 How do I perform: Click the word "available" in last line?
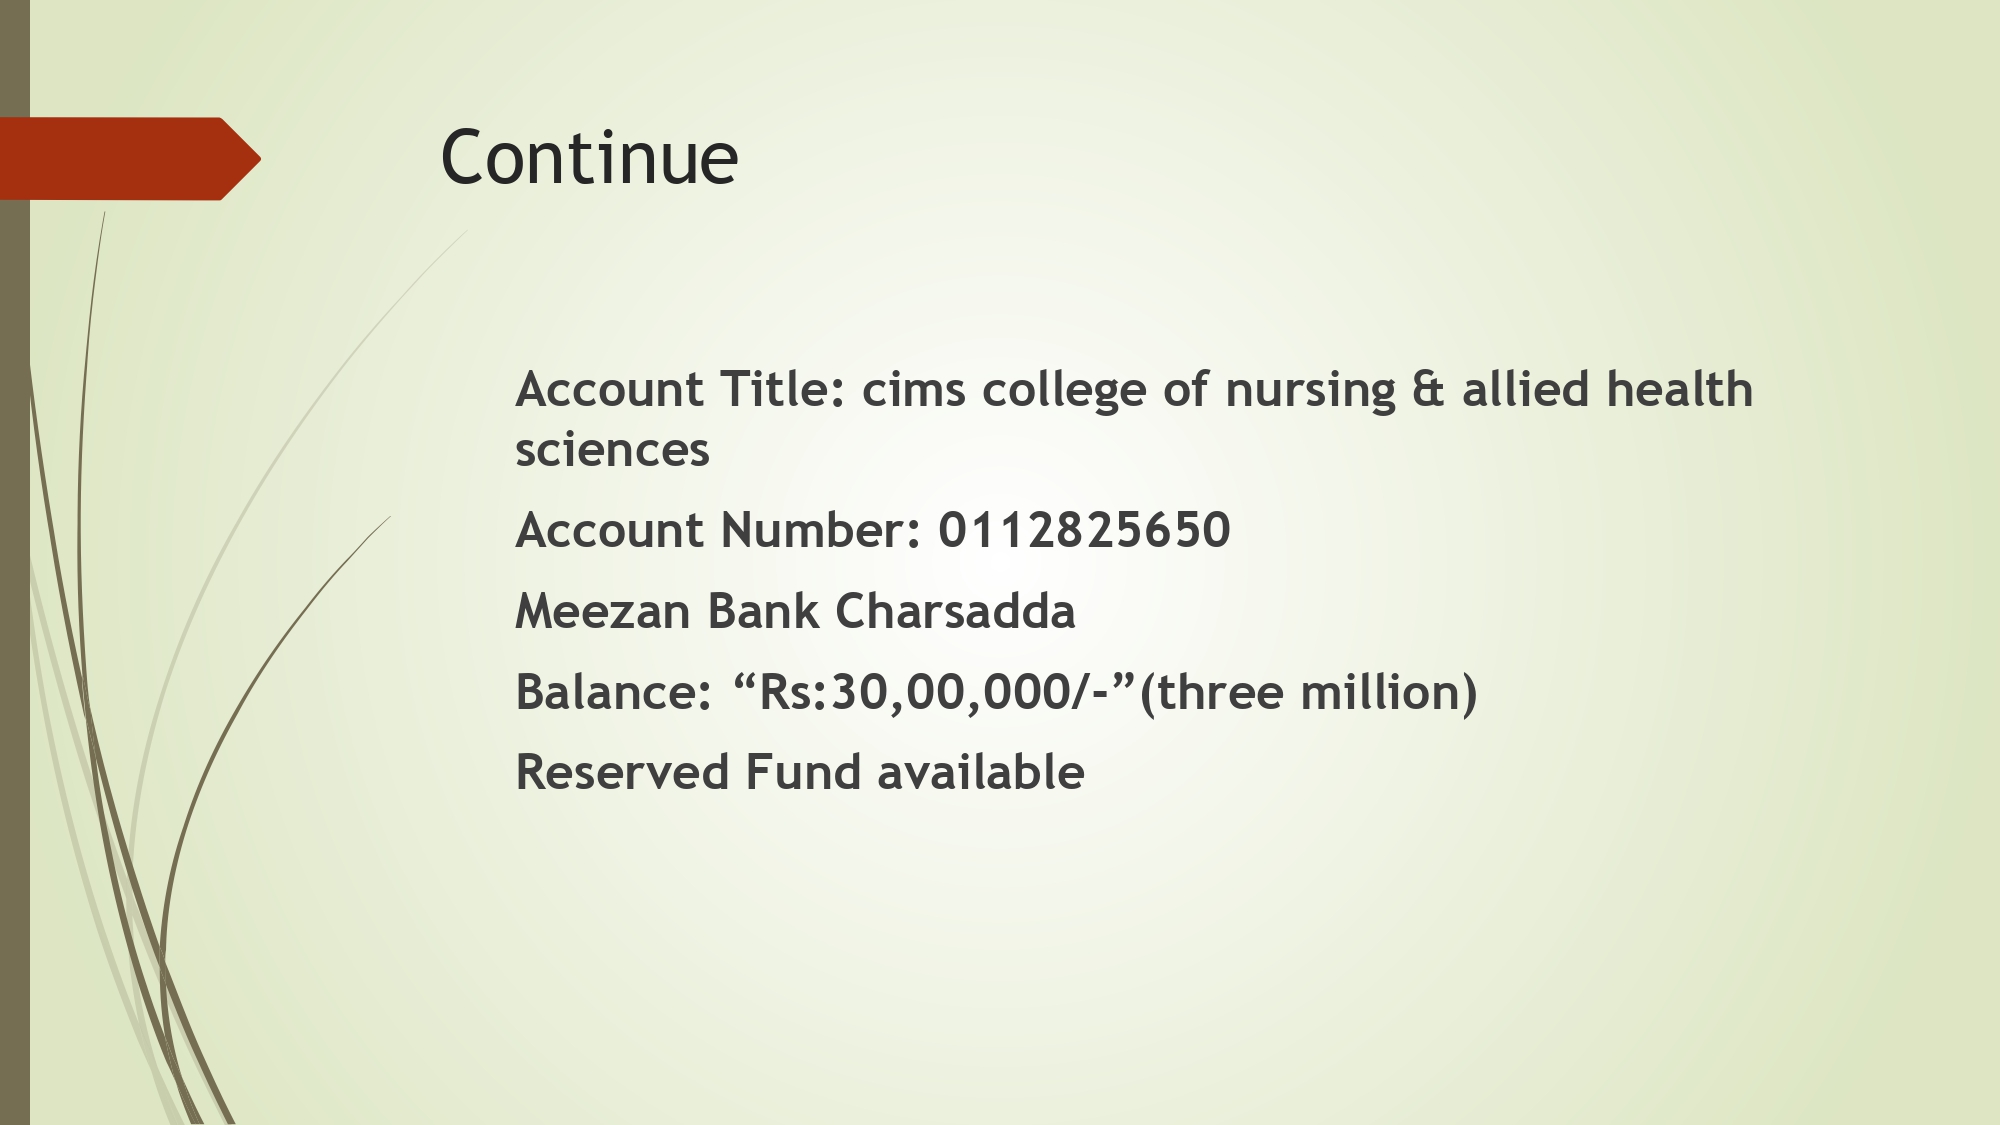coord(981,772)
